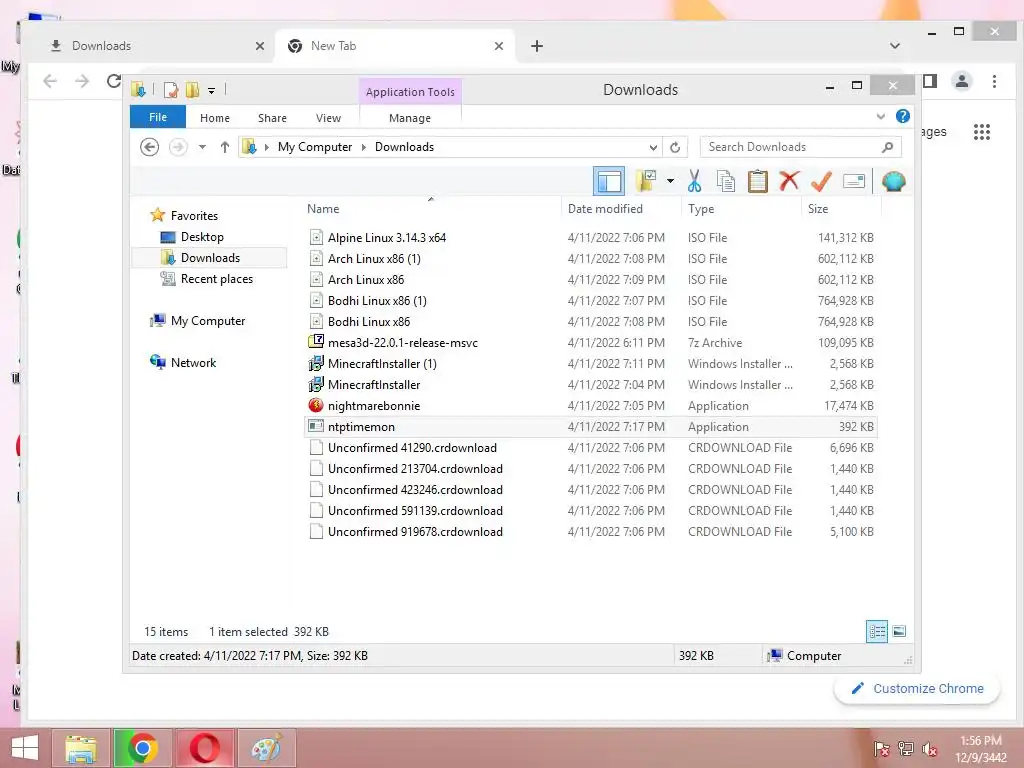The height and width of the screenshot is (768, 1024).
Task: Click the nightmarebonnie application icon
Action: (x=316, y=406)
